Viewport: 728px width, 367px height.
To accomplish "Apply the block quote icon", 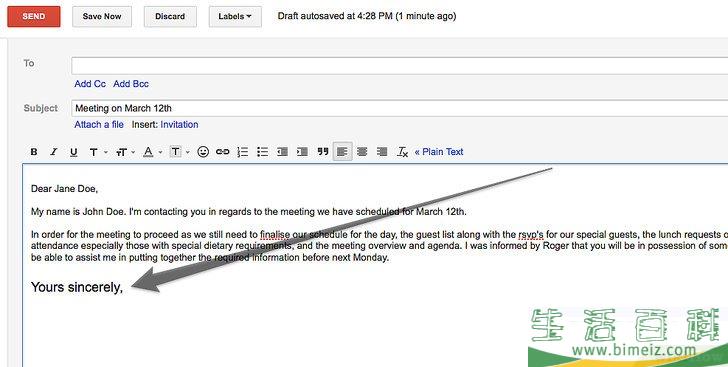I will pyautogui.click(x=323, y=152).
